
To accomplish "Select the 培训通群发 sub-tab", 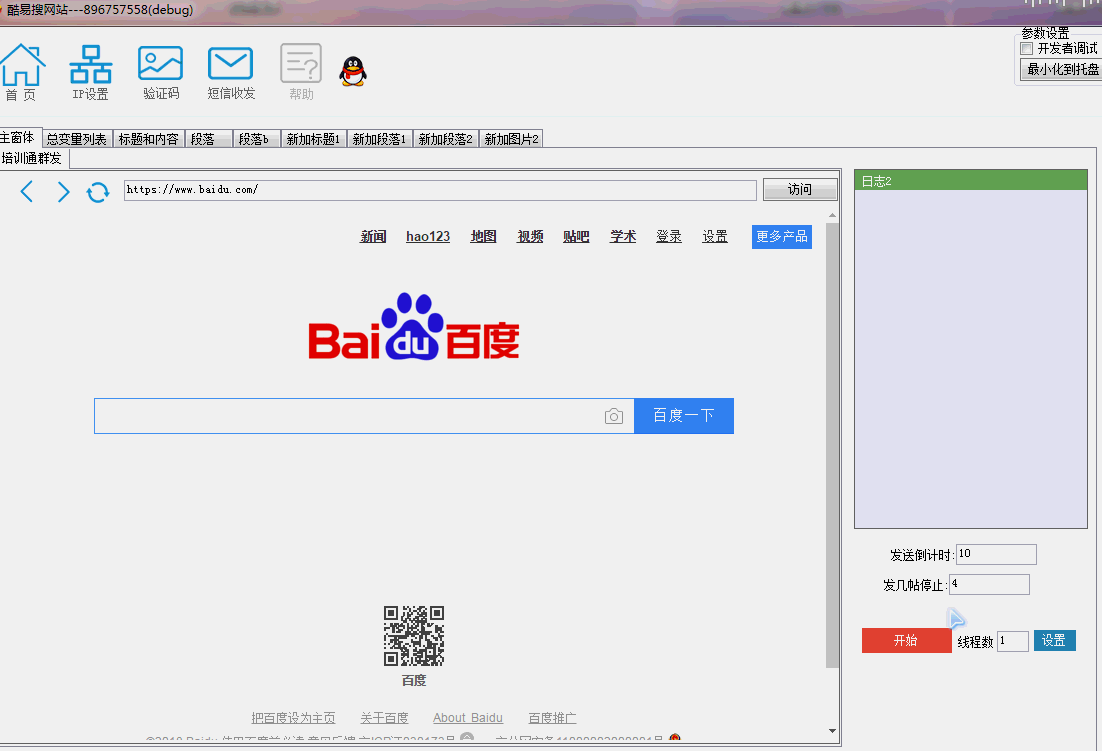I will (33, 158).
